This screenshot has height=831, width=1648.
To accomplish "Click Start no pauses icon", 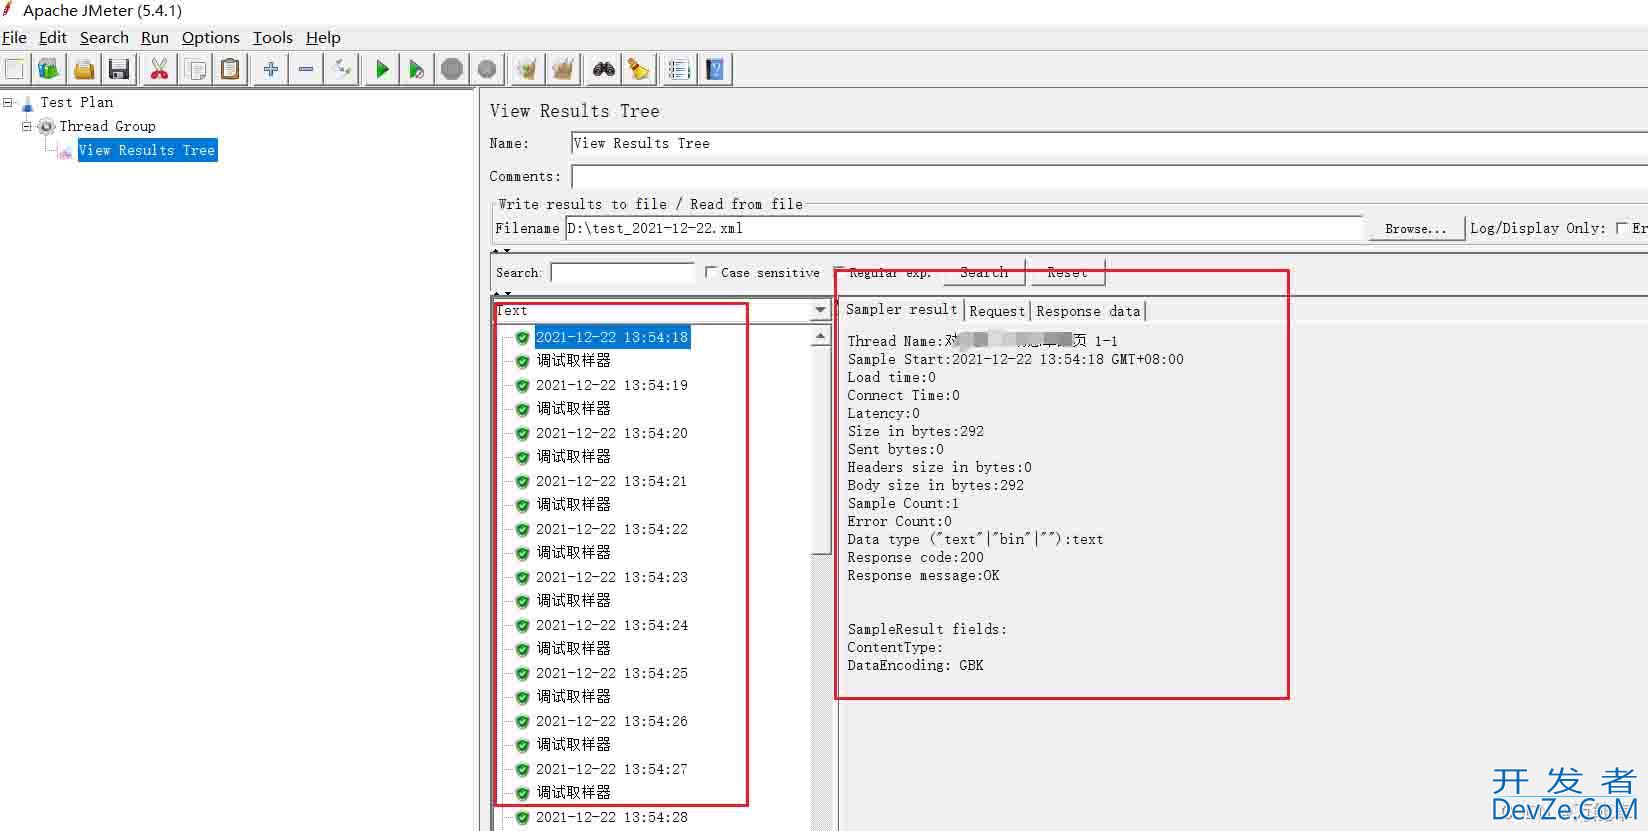I will tap(416, 69).
